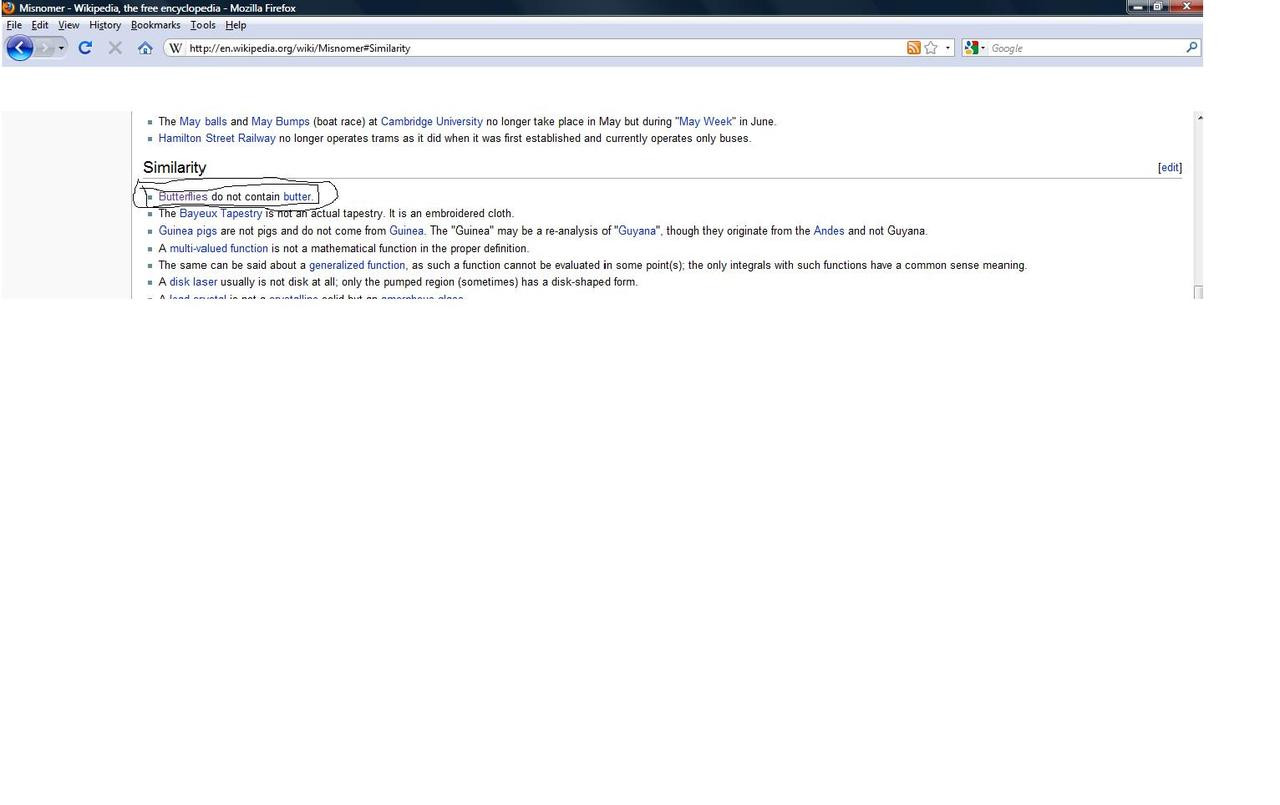1280x805 pixels.
Task: Go to the Home page
Action: coord(145,48)
